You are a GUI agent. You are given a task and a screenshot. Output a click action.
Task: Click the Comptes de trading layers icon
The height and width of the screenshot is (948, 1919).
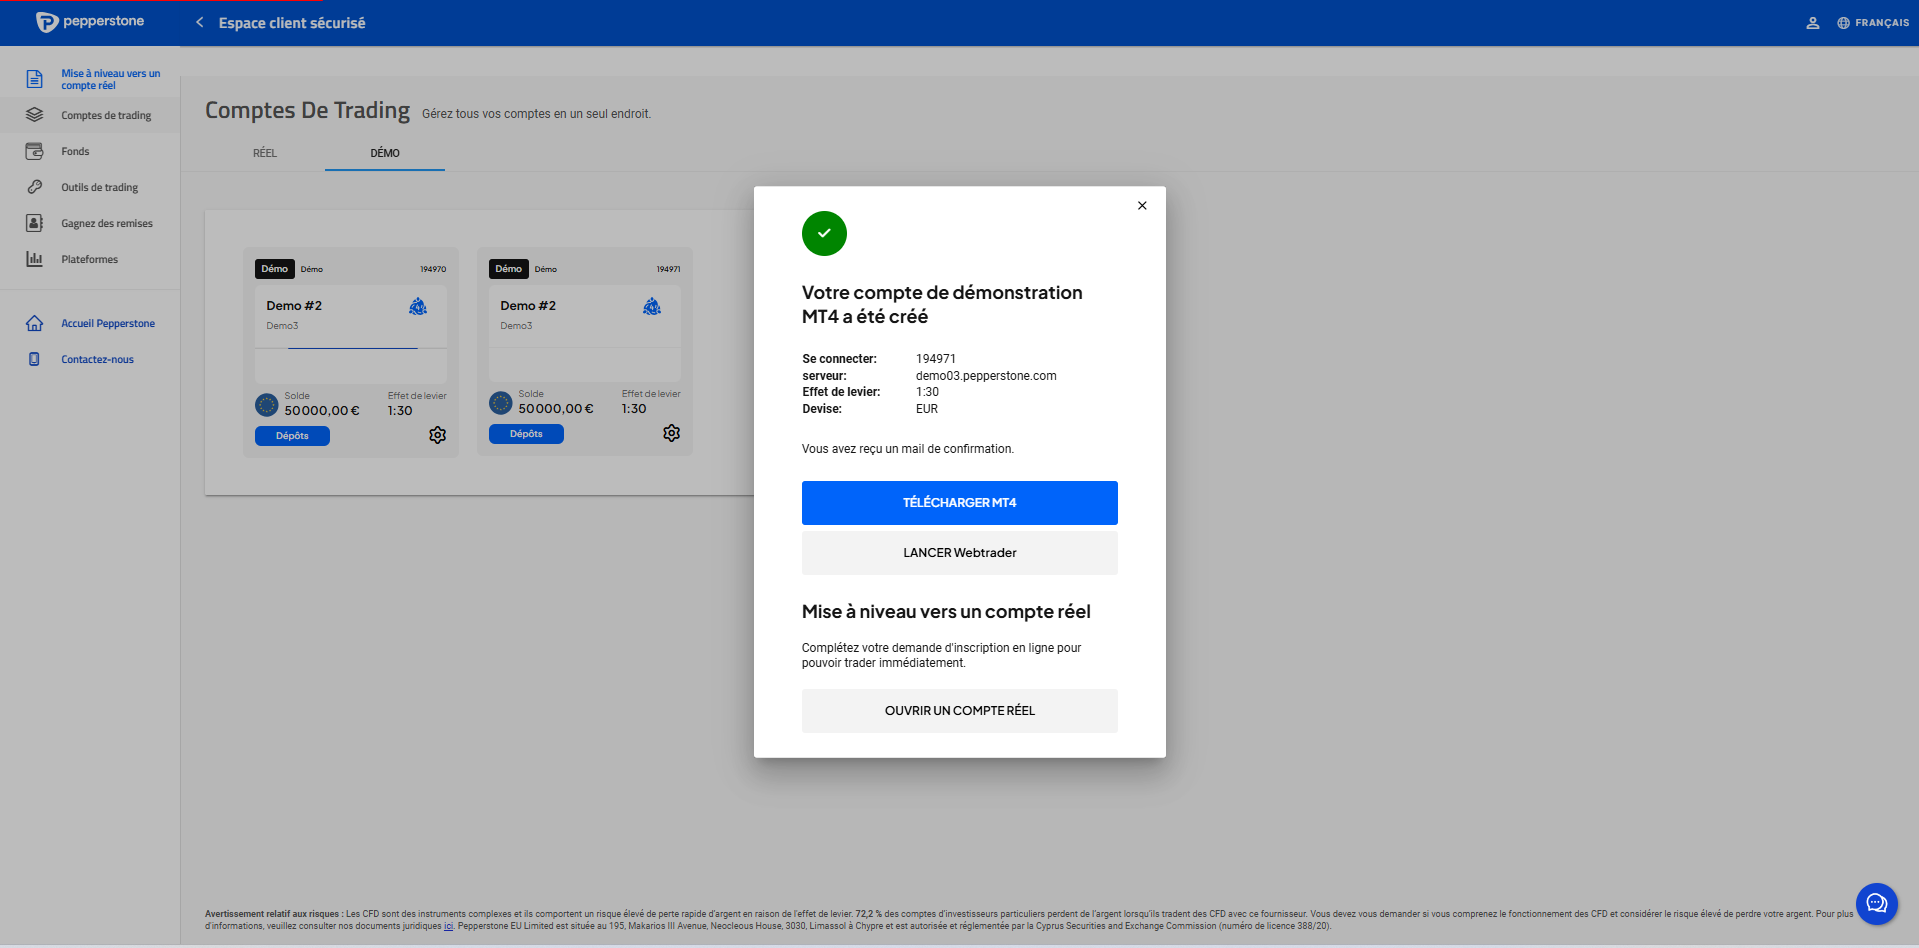(x=34, y=115)
